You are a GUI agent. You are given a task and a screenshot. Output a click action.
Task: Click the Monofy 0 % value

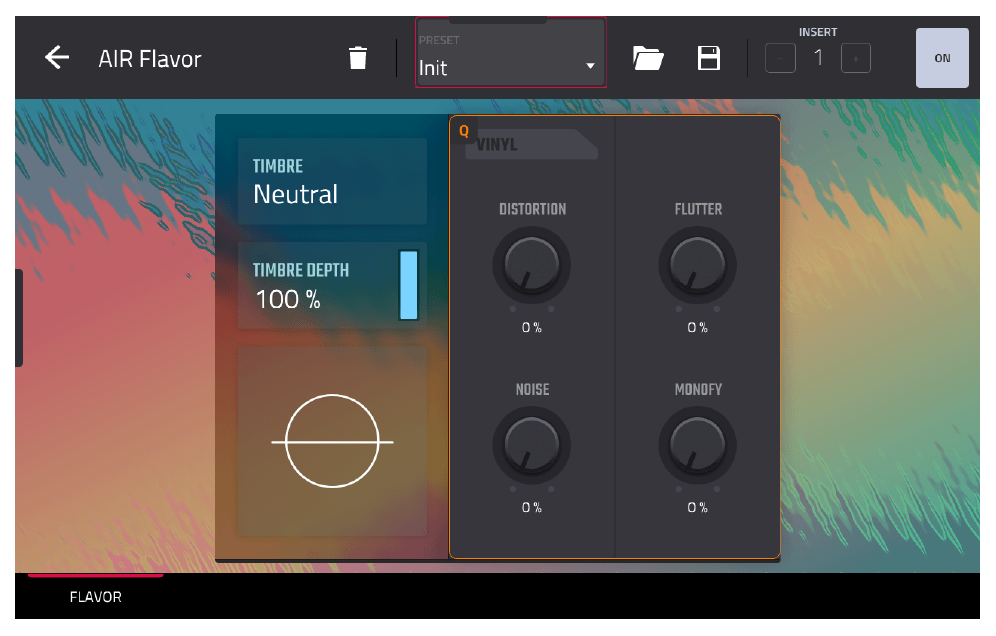tap(697, 507)
